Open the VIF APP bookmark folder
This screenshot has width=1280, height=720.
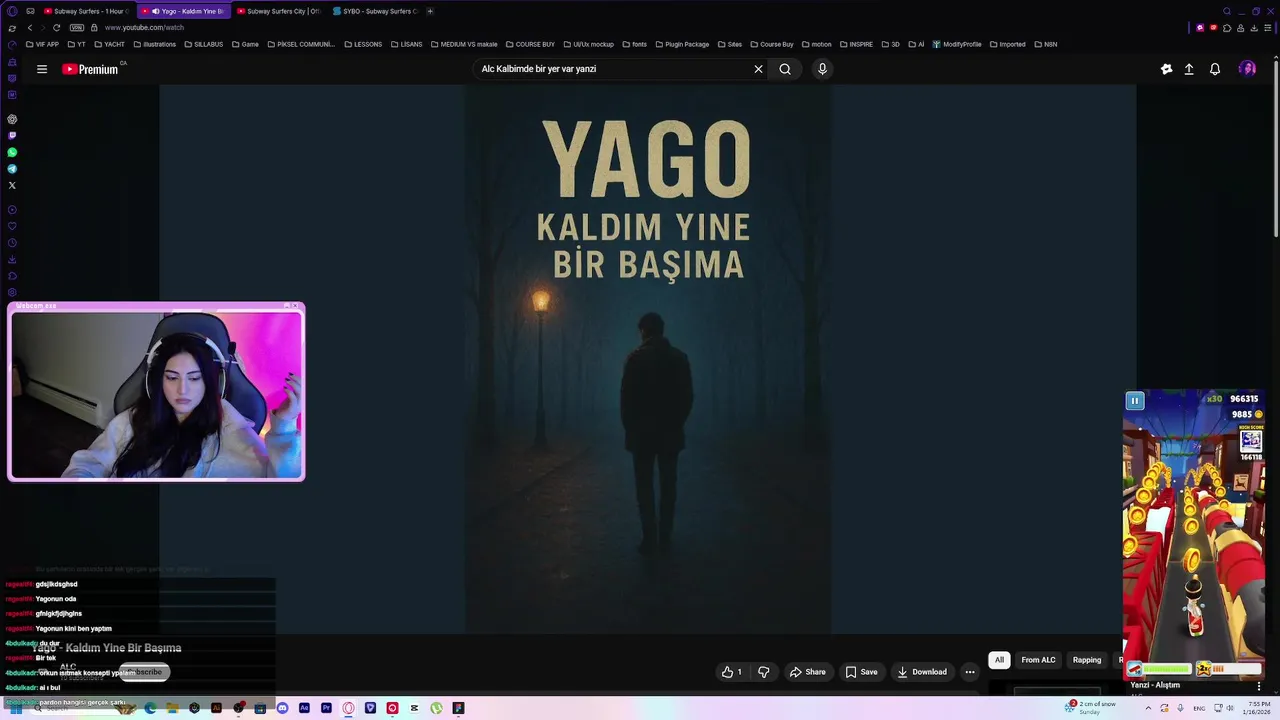click(42, 44)
